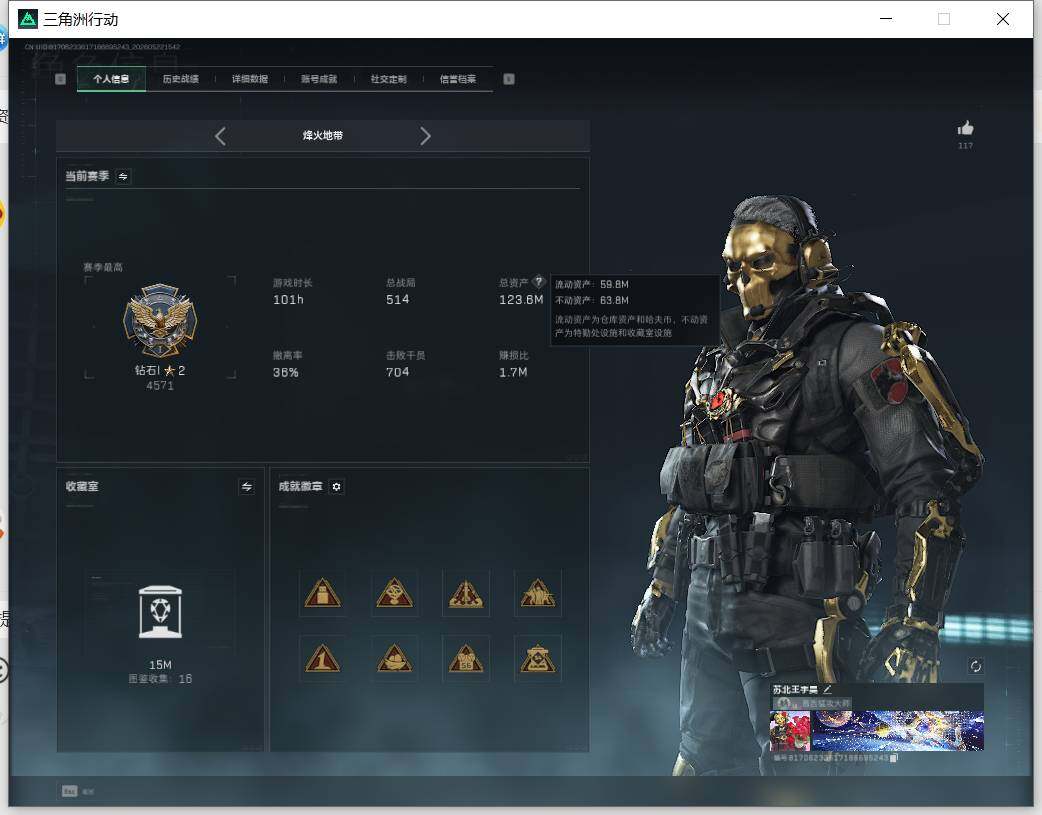Select third achievement badge in top row
The height and width of the screenshot is (815, 1042).
tap(466, 593)
